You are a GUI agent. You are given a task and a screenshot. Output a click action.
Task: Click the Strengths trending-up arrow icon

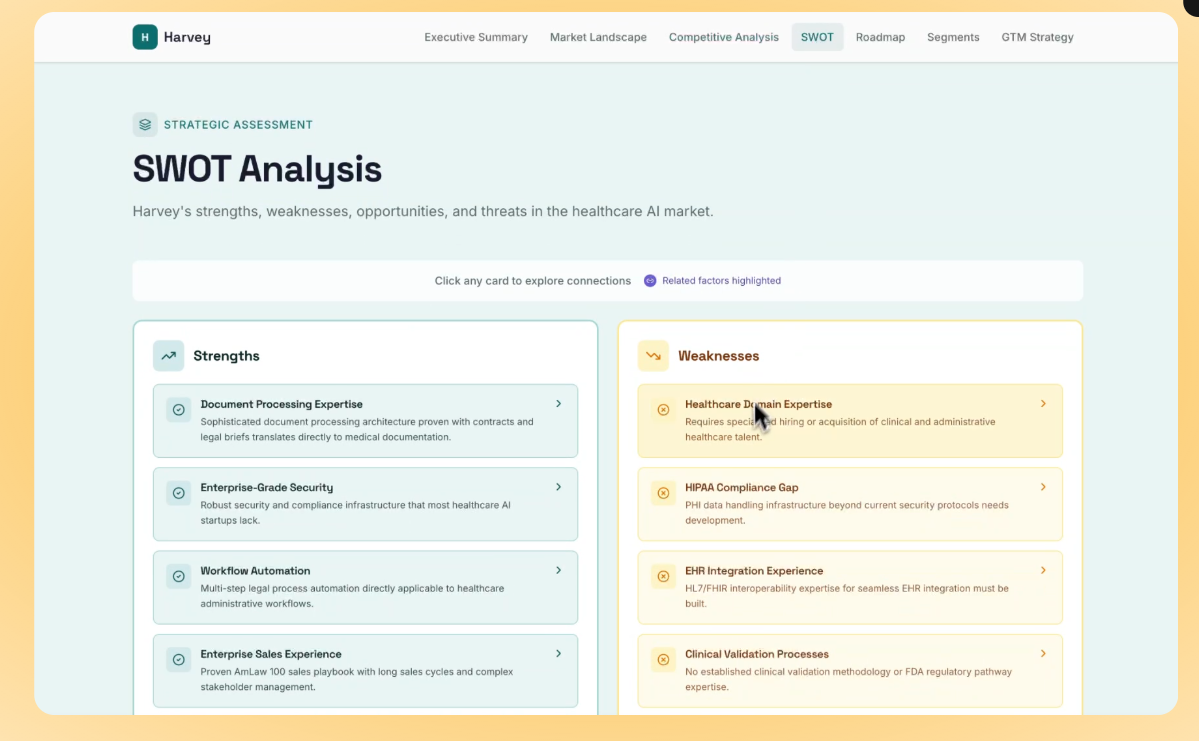tap(168, 356)
